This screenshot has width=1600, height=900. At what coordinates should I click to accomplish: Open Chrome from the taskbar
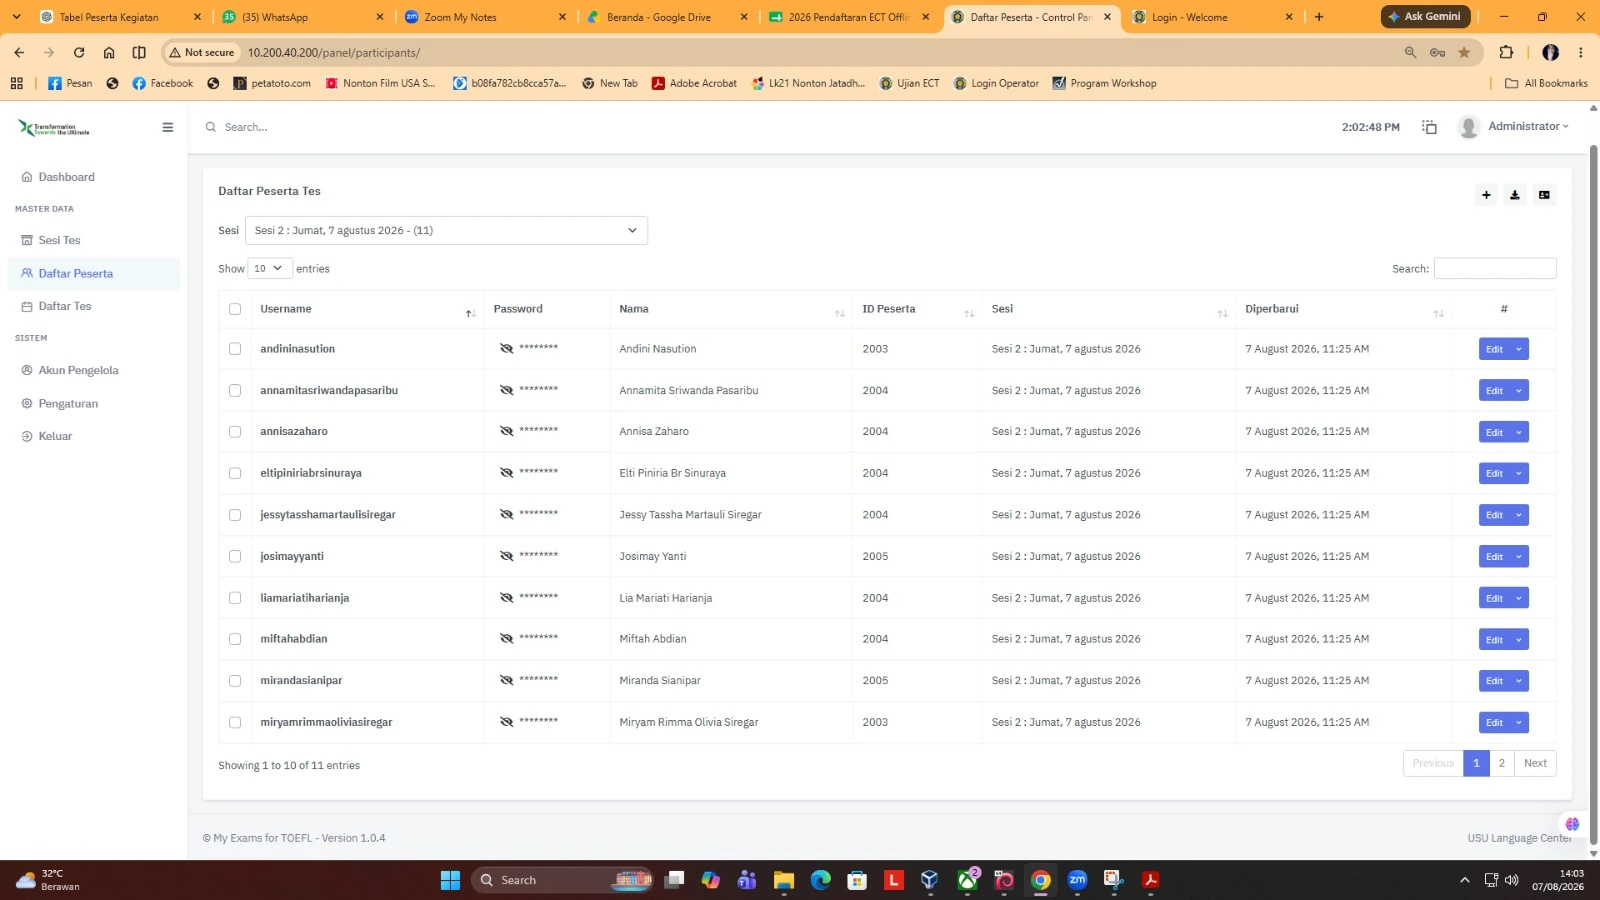click(1041, 880)
